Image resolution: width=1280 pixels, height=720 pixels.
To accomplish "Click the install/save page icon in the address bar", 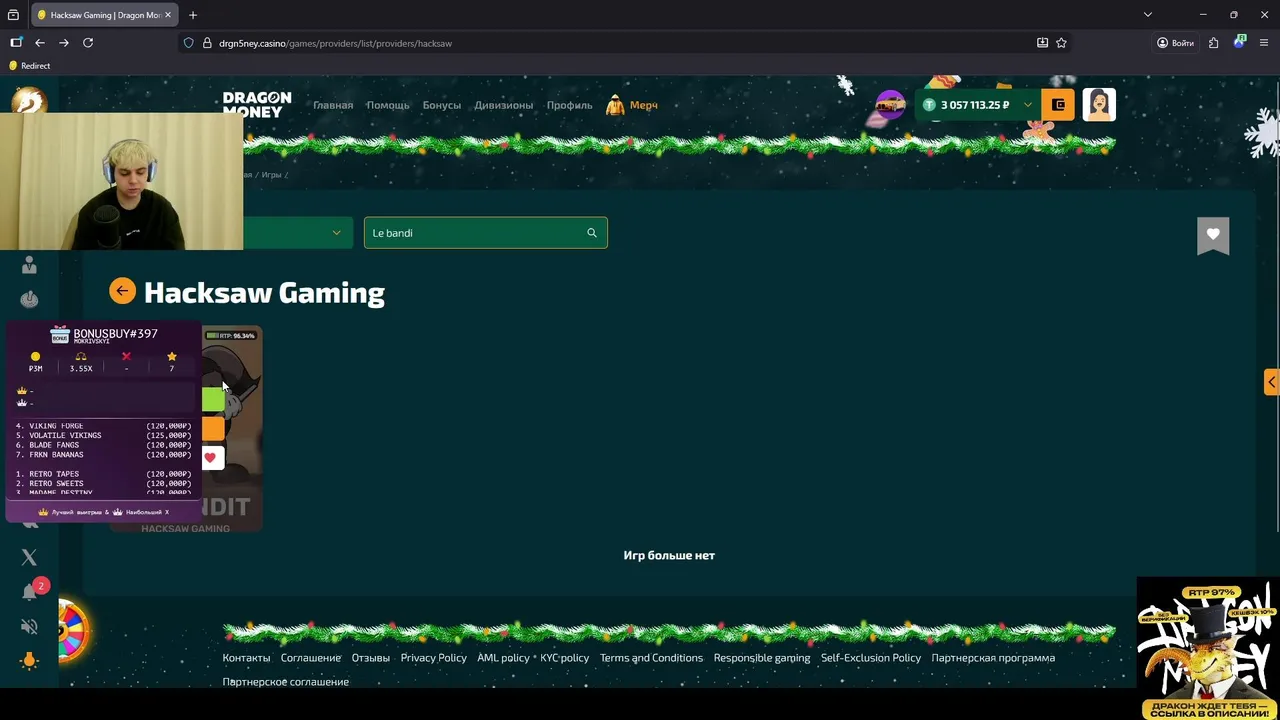I will click(1042, 43).
